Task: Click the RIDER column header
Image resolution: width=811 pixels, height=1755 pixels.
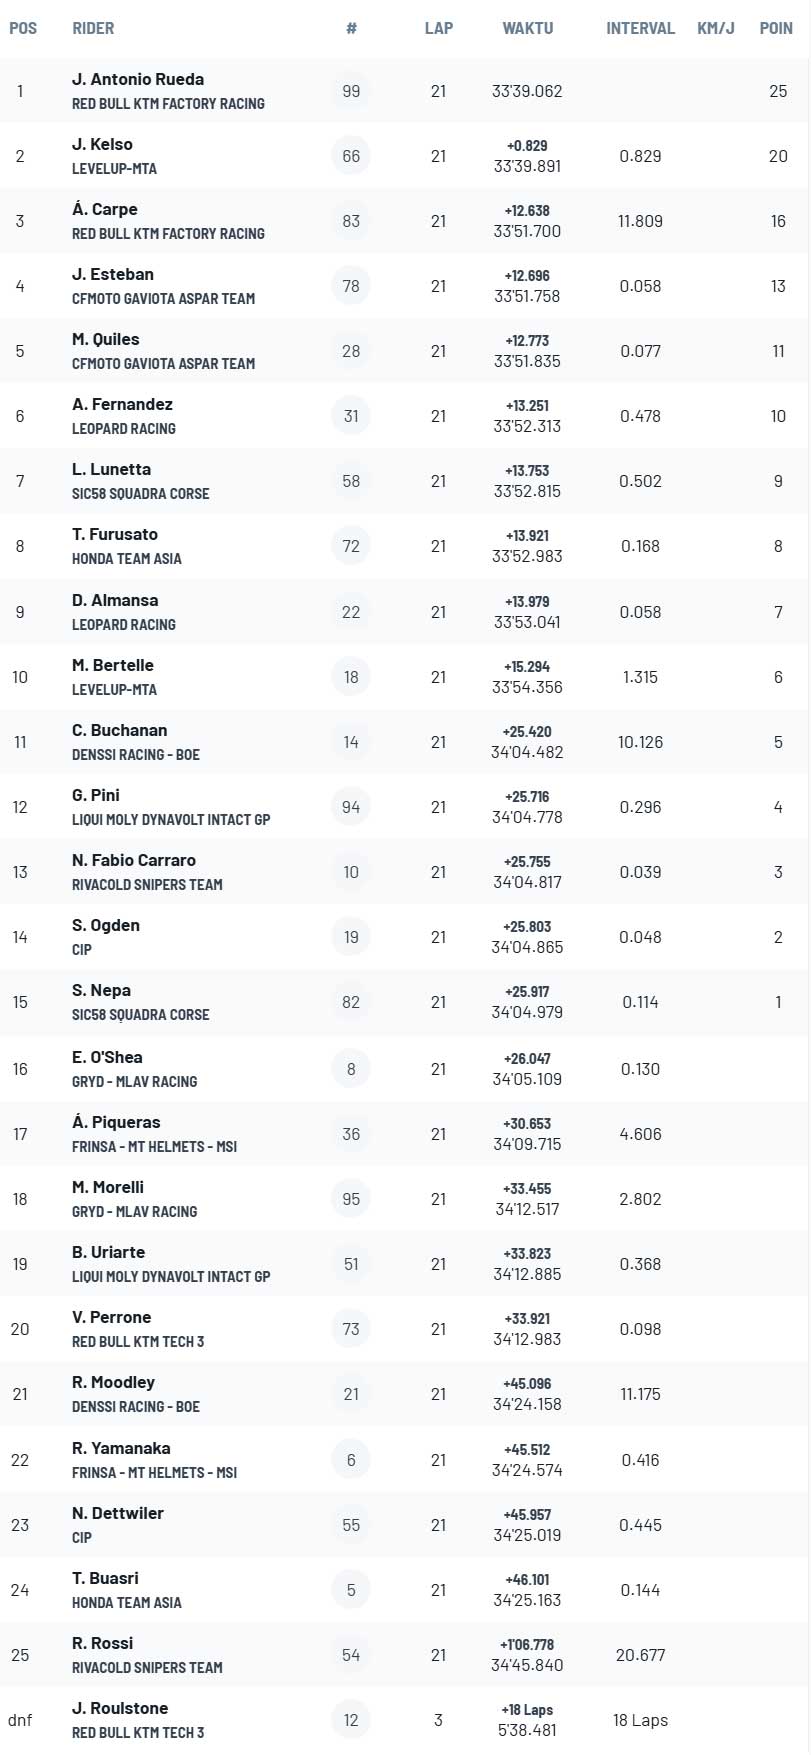Action: 93,28
